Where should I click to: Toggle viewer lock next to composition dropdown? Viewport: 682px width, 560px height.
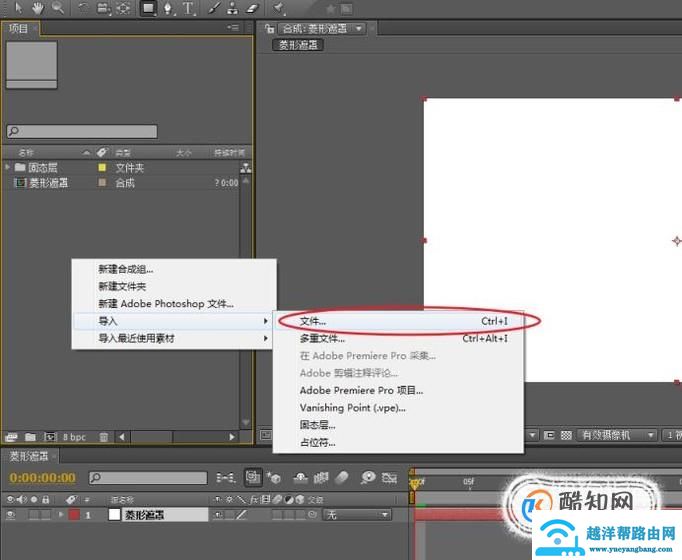269,29
